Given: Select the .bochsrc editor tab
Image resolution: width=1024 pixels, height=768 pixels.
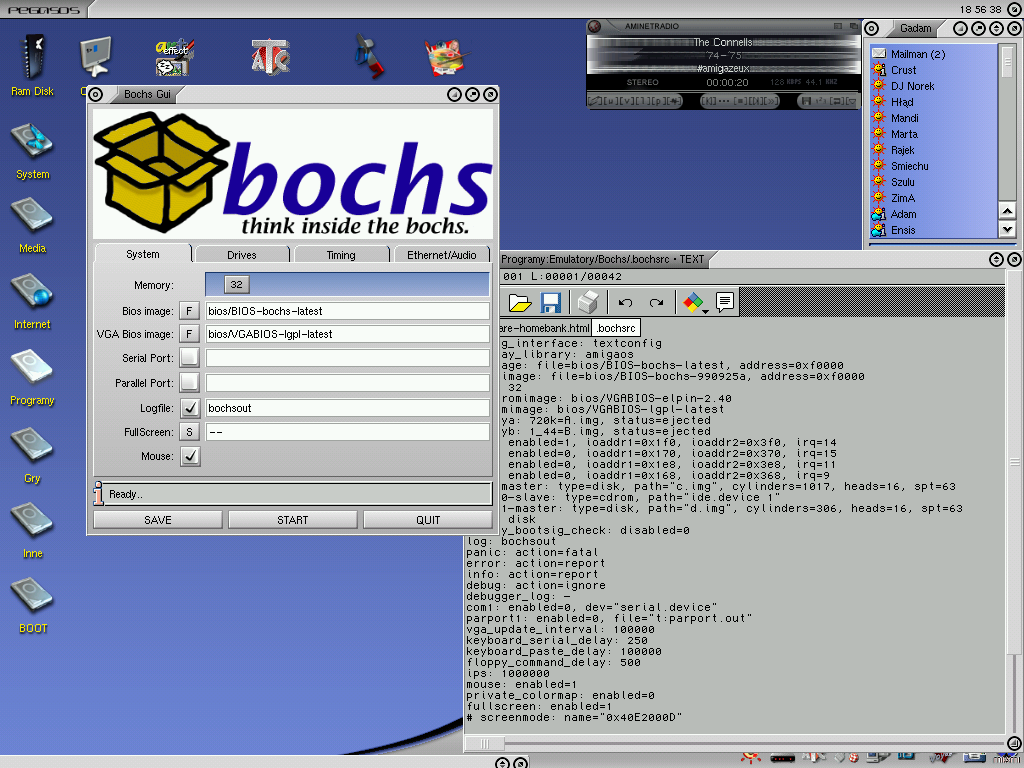Looking at the screenshot, I should coord(616,328).
